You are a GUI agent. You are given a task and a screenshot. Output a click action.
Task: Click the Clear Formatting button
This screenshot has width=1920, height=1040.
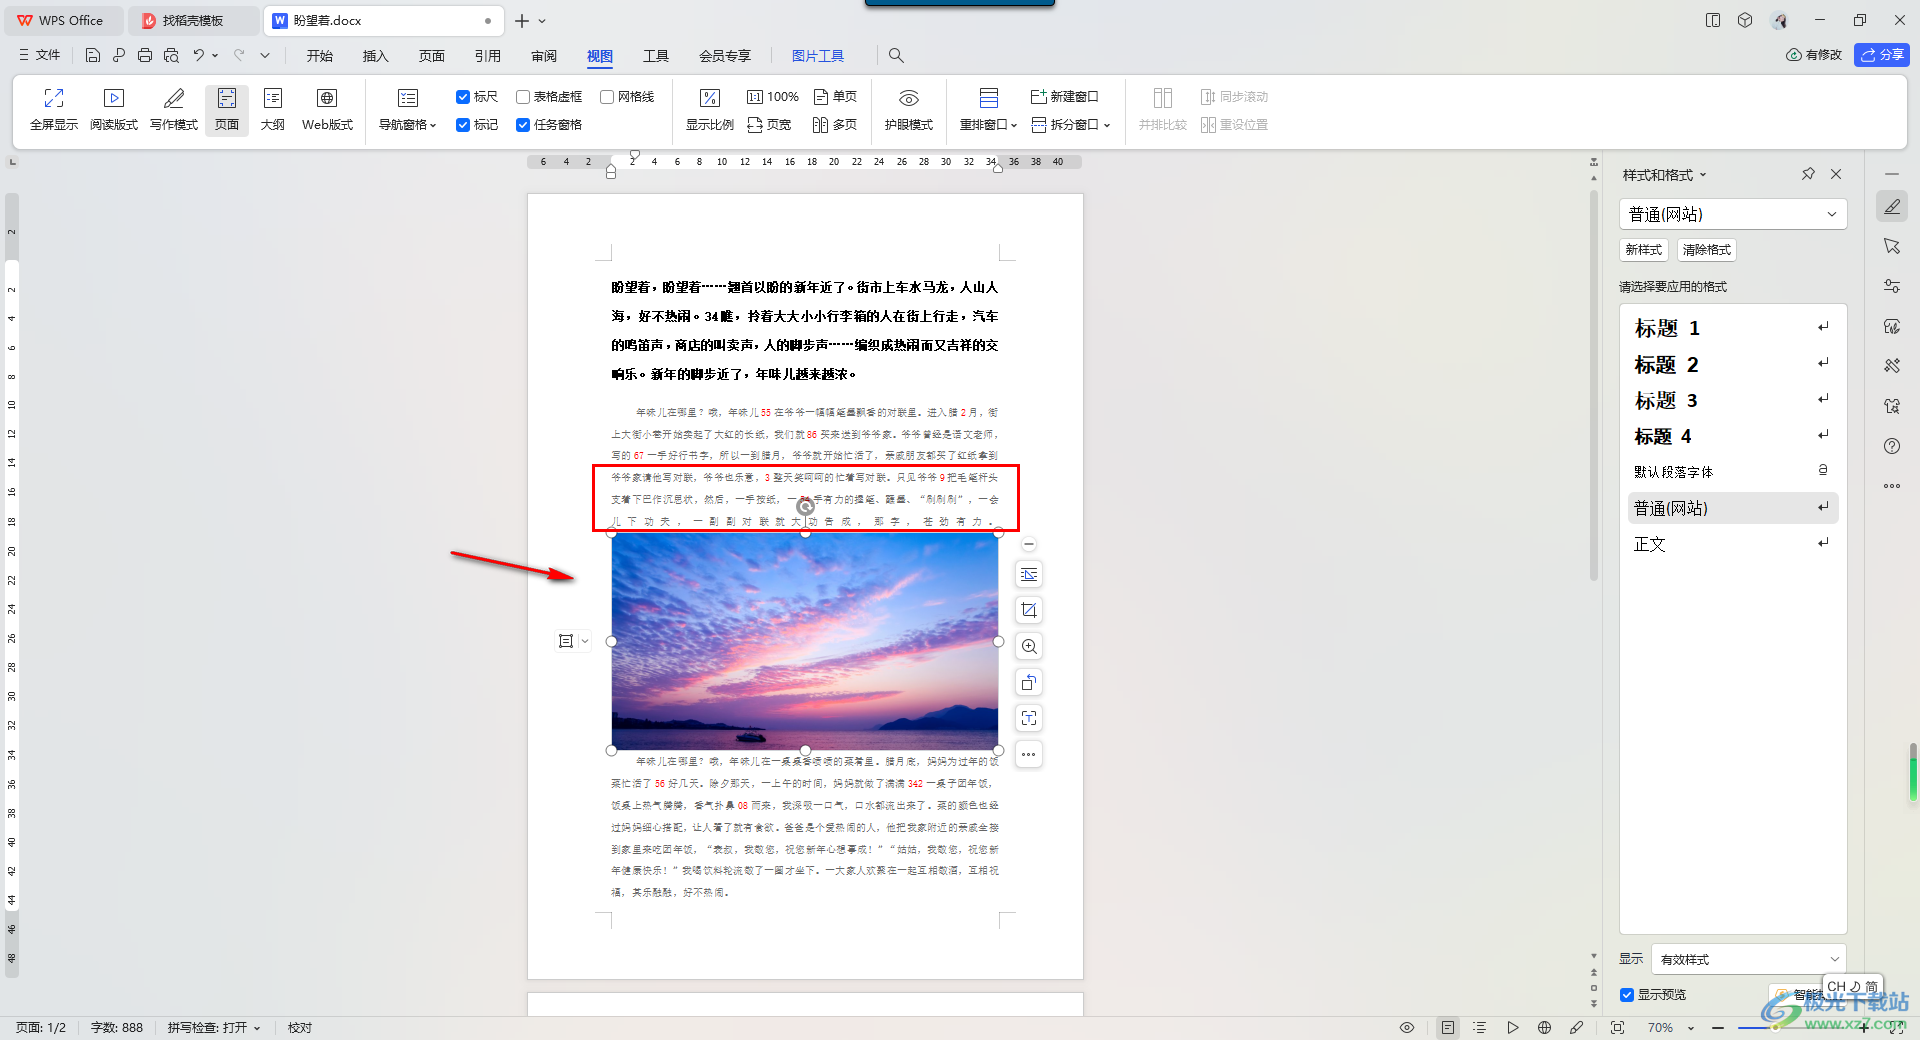(1707, 250)
